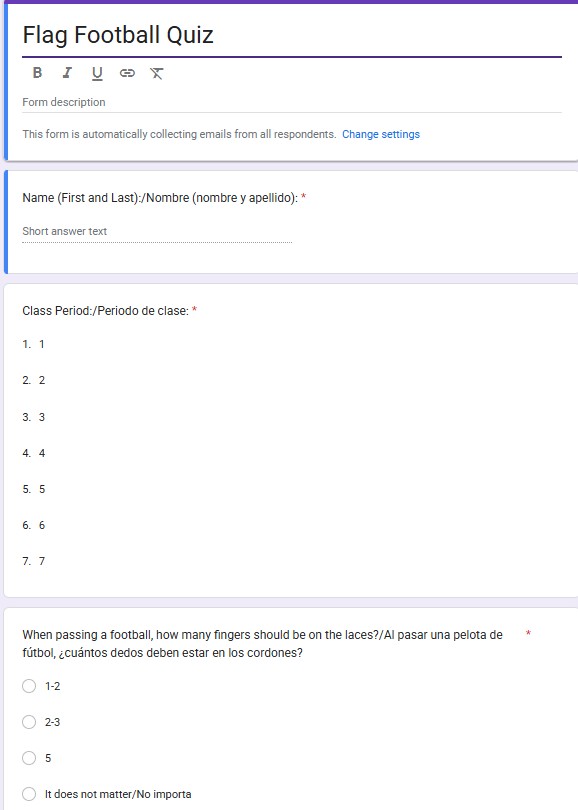Image resolution: width=578 pixels, height=810 pixels.
Task: Toggle bold formatting in the description toolbar
Action: coord(37,72)
